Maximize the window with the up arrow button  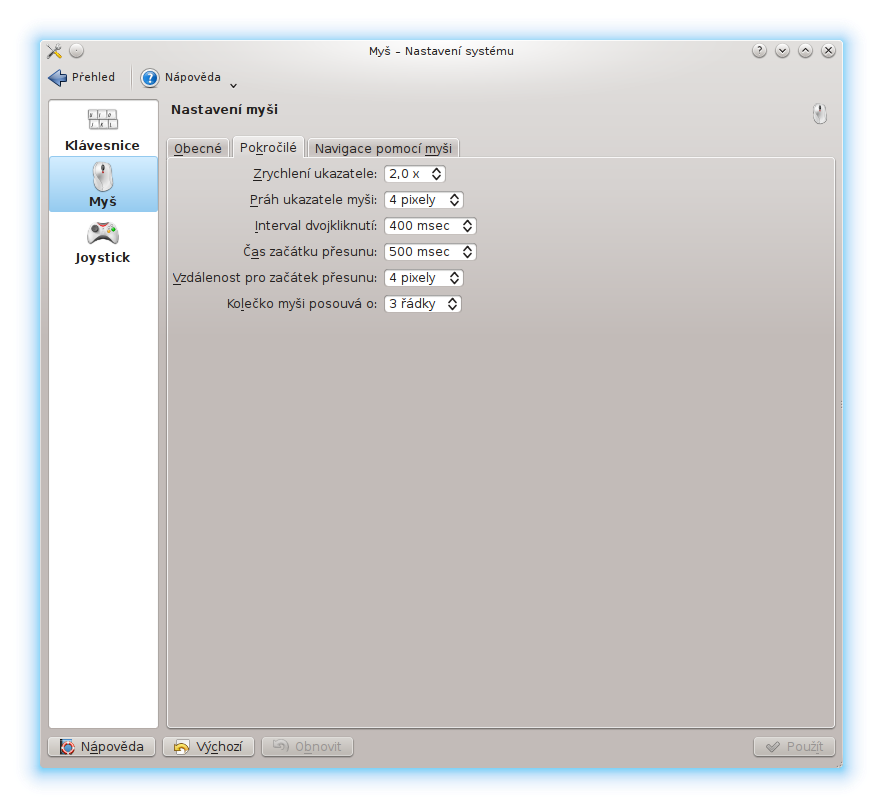(x=805, y=51)
